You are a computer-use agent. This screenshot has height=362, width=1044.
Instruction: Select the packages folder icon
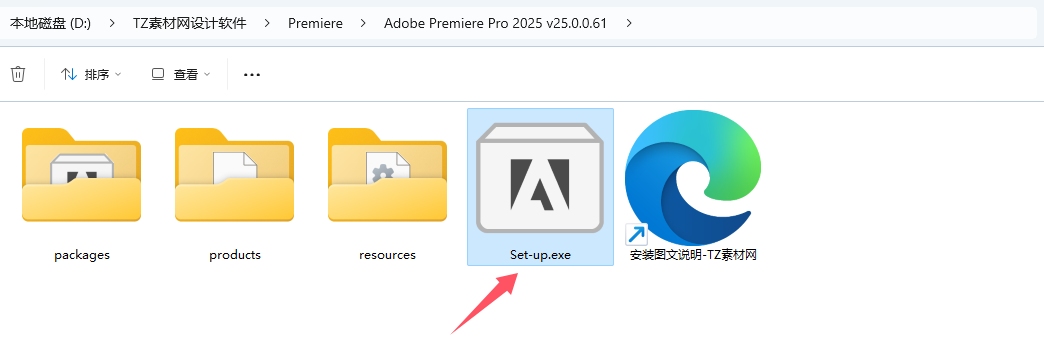point(81,174)
